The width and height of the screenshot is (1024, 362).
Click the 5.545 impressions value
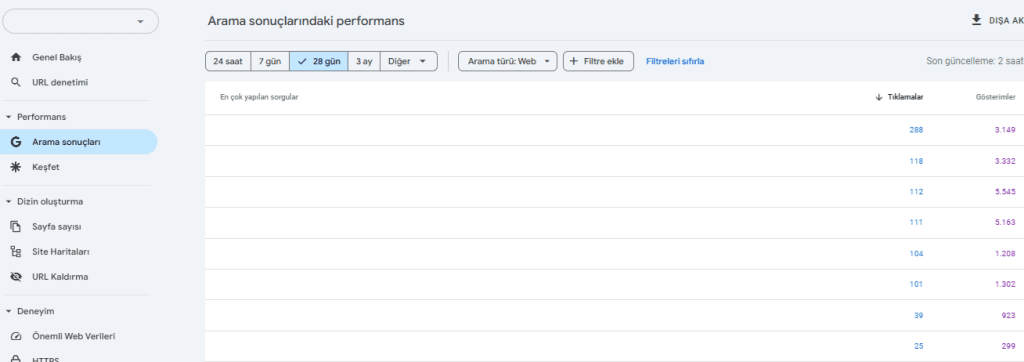point(1005,192)
